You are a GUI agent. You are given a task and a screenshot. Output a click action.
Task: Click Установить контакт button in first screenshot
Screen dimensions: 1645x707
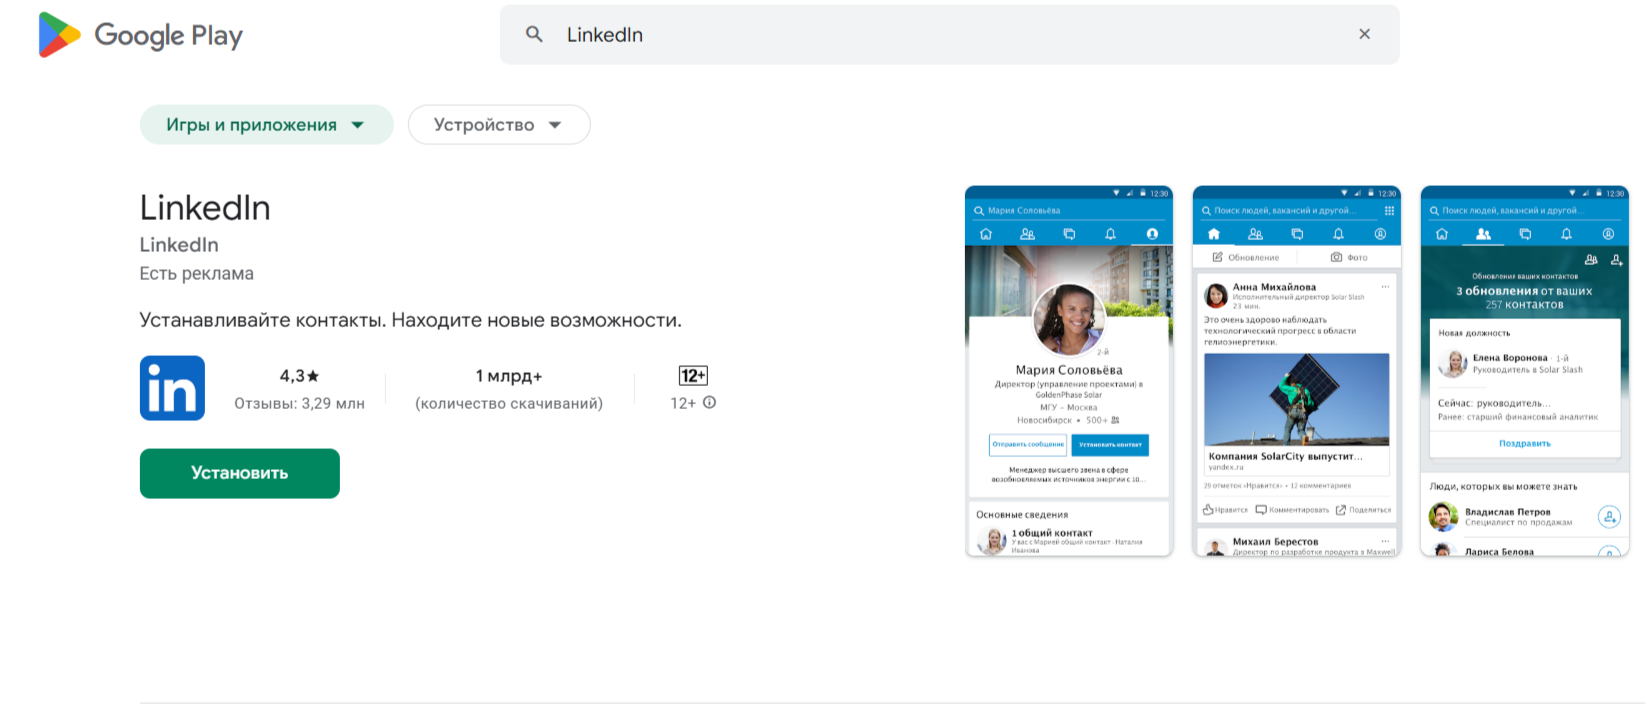(x=1110, y=445)
